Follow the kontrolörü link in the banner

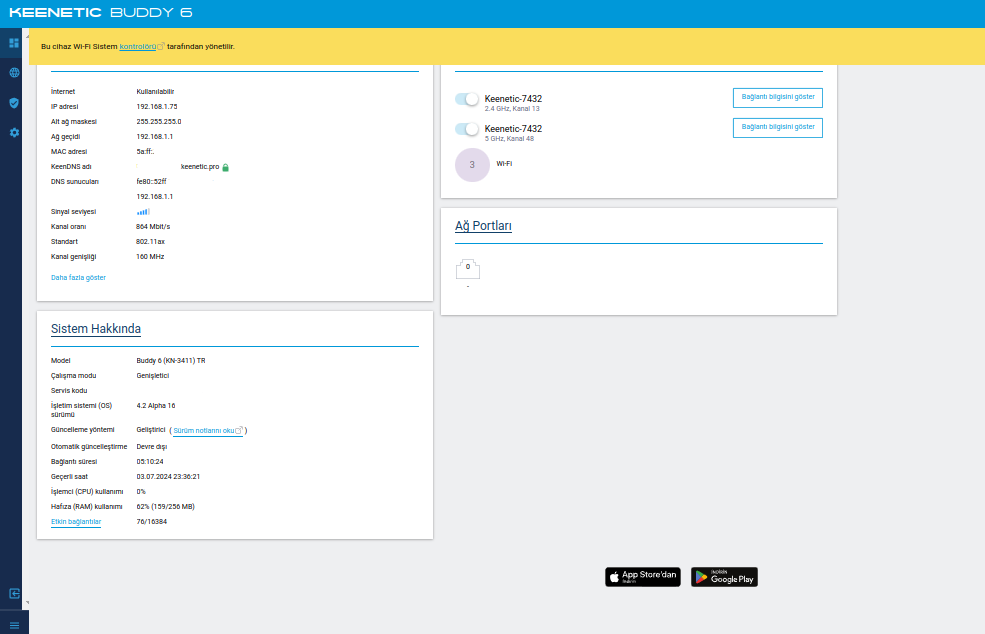coord(138,46)
